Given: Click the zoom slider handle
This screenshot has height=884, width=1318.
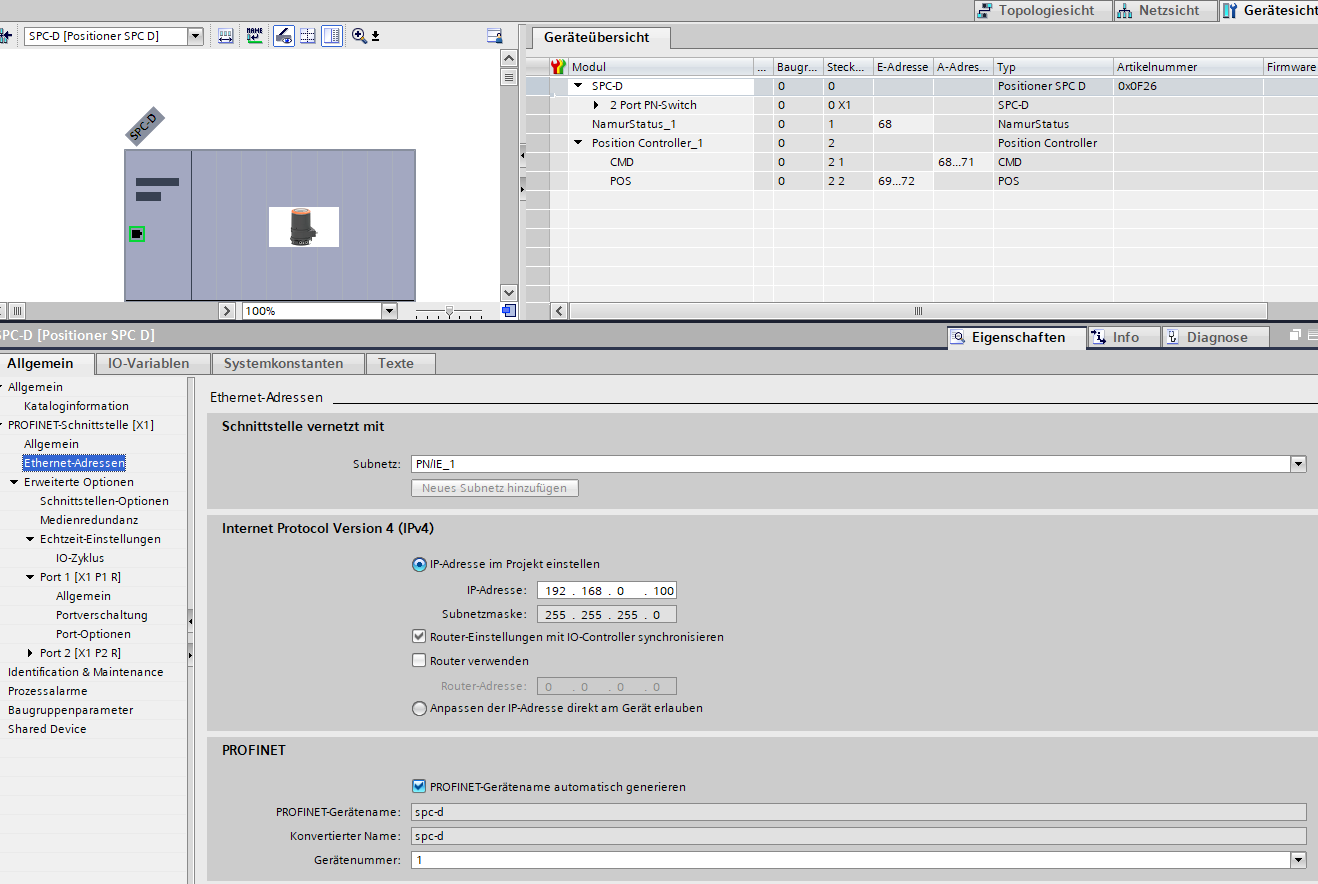Looking at the screenshot, I should [449, 311].
